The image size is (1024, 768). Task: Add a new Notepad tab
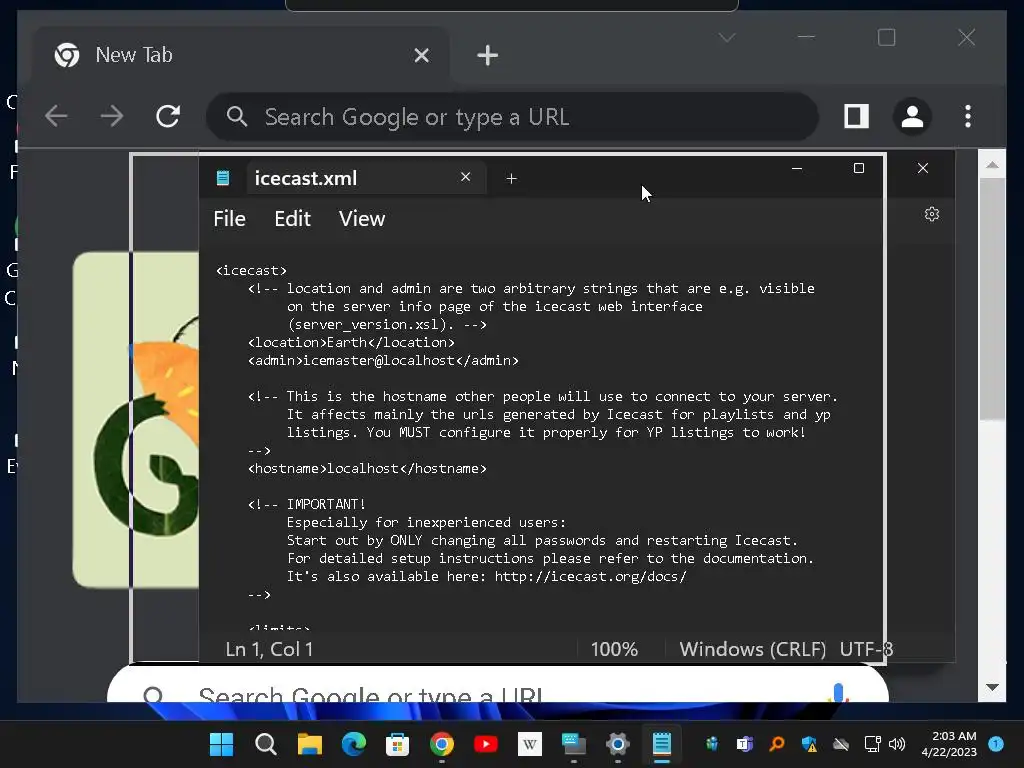click(x=511, y=178)
